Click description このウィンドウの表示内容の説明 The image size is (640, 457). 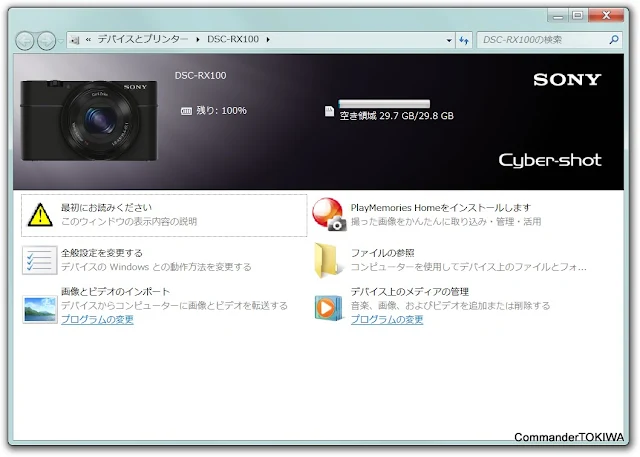tap(129, 222)
